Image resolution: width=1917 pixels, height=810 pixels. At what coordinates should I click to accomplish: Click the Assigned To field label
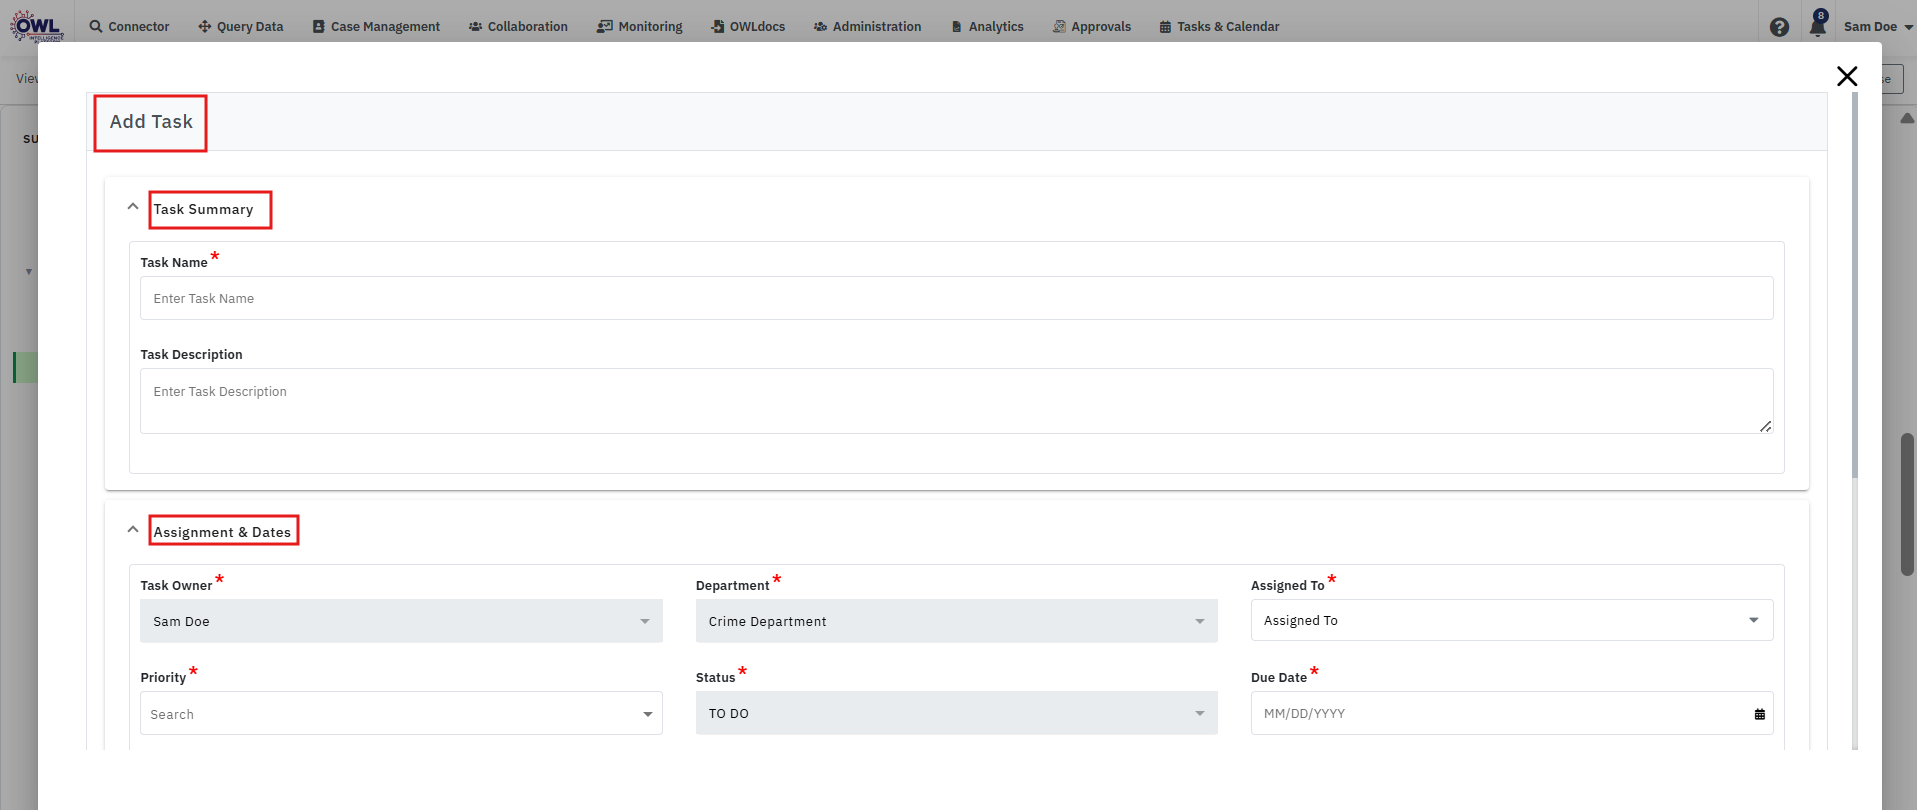pos(1288,585)
